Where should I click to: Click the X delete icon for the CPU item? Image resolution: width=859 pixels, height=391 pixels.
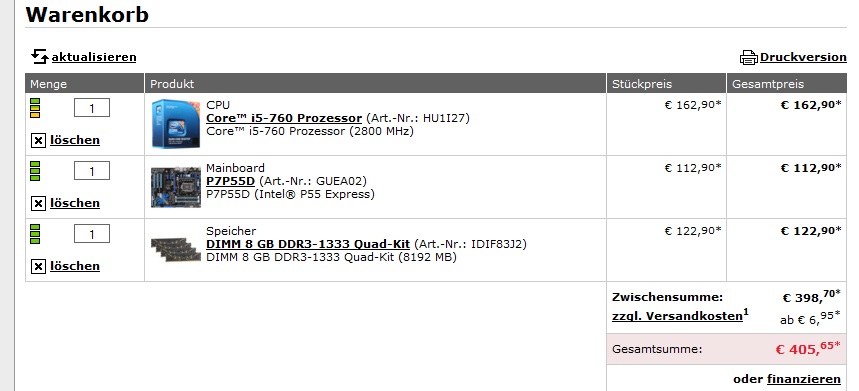coord(38,141)
